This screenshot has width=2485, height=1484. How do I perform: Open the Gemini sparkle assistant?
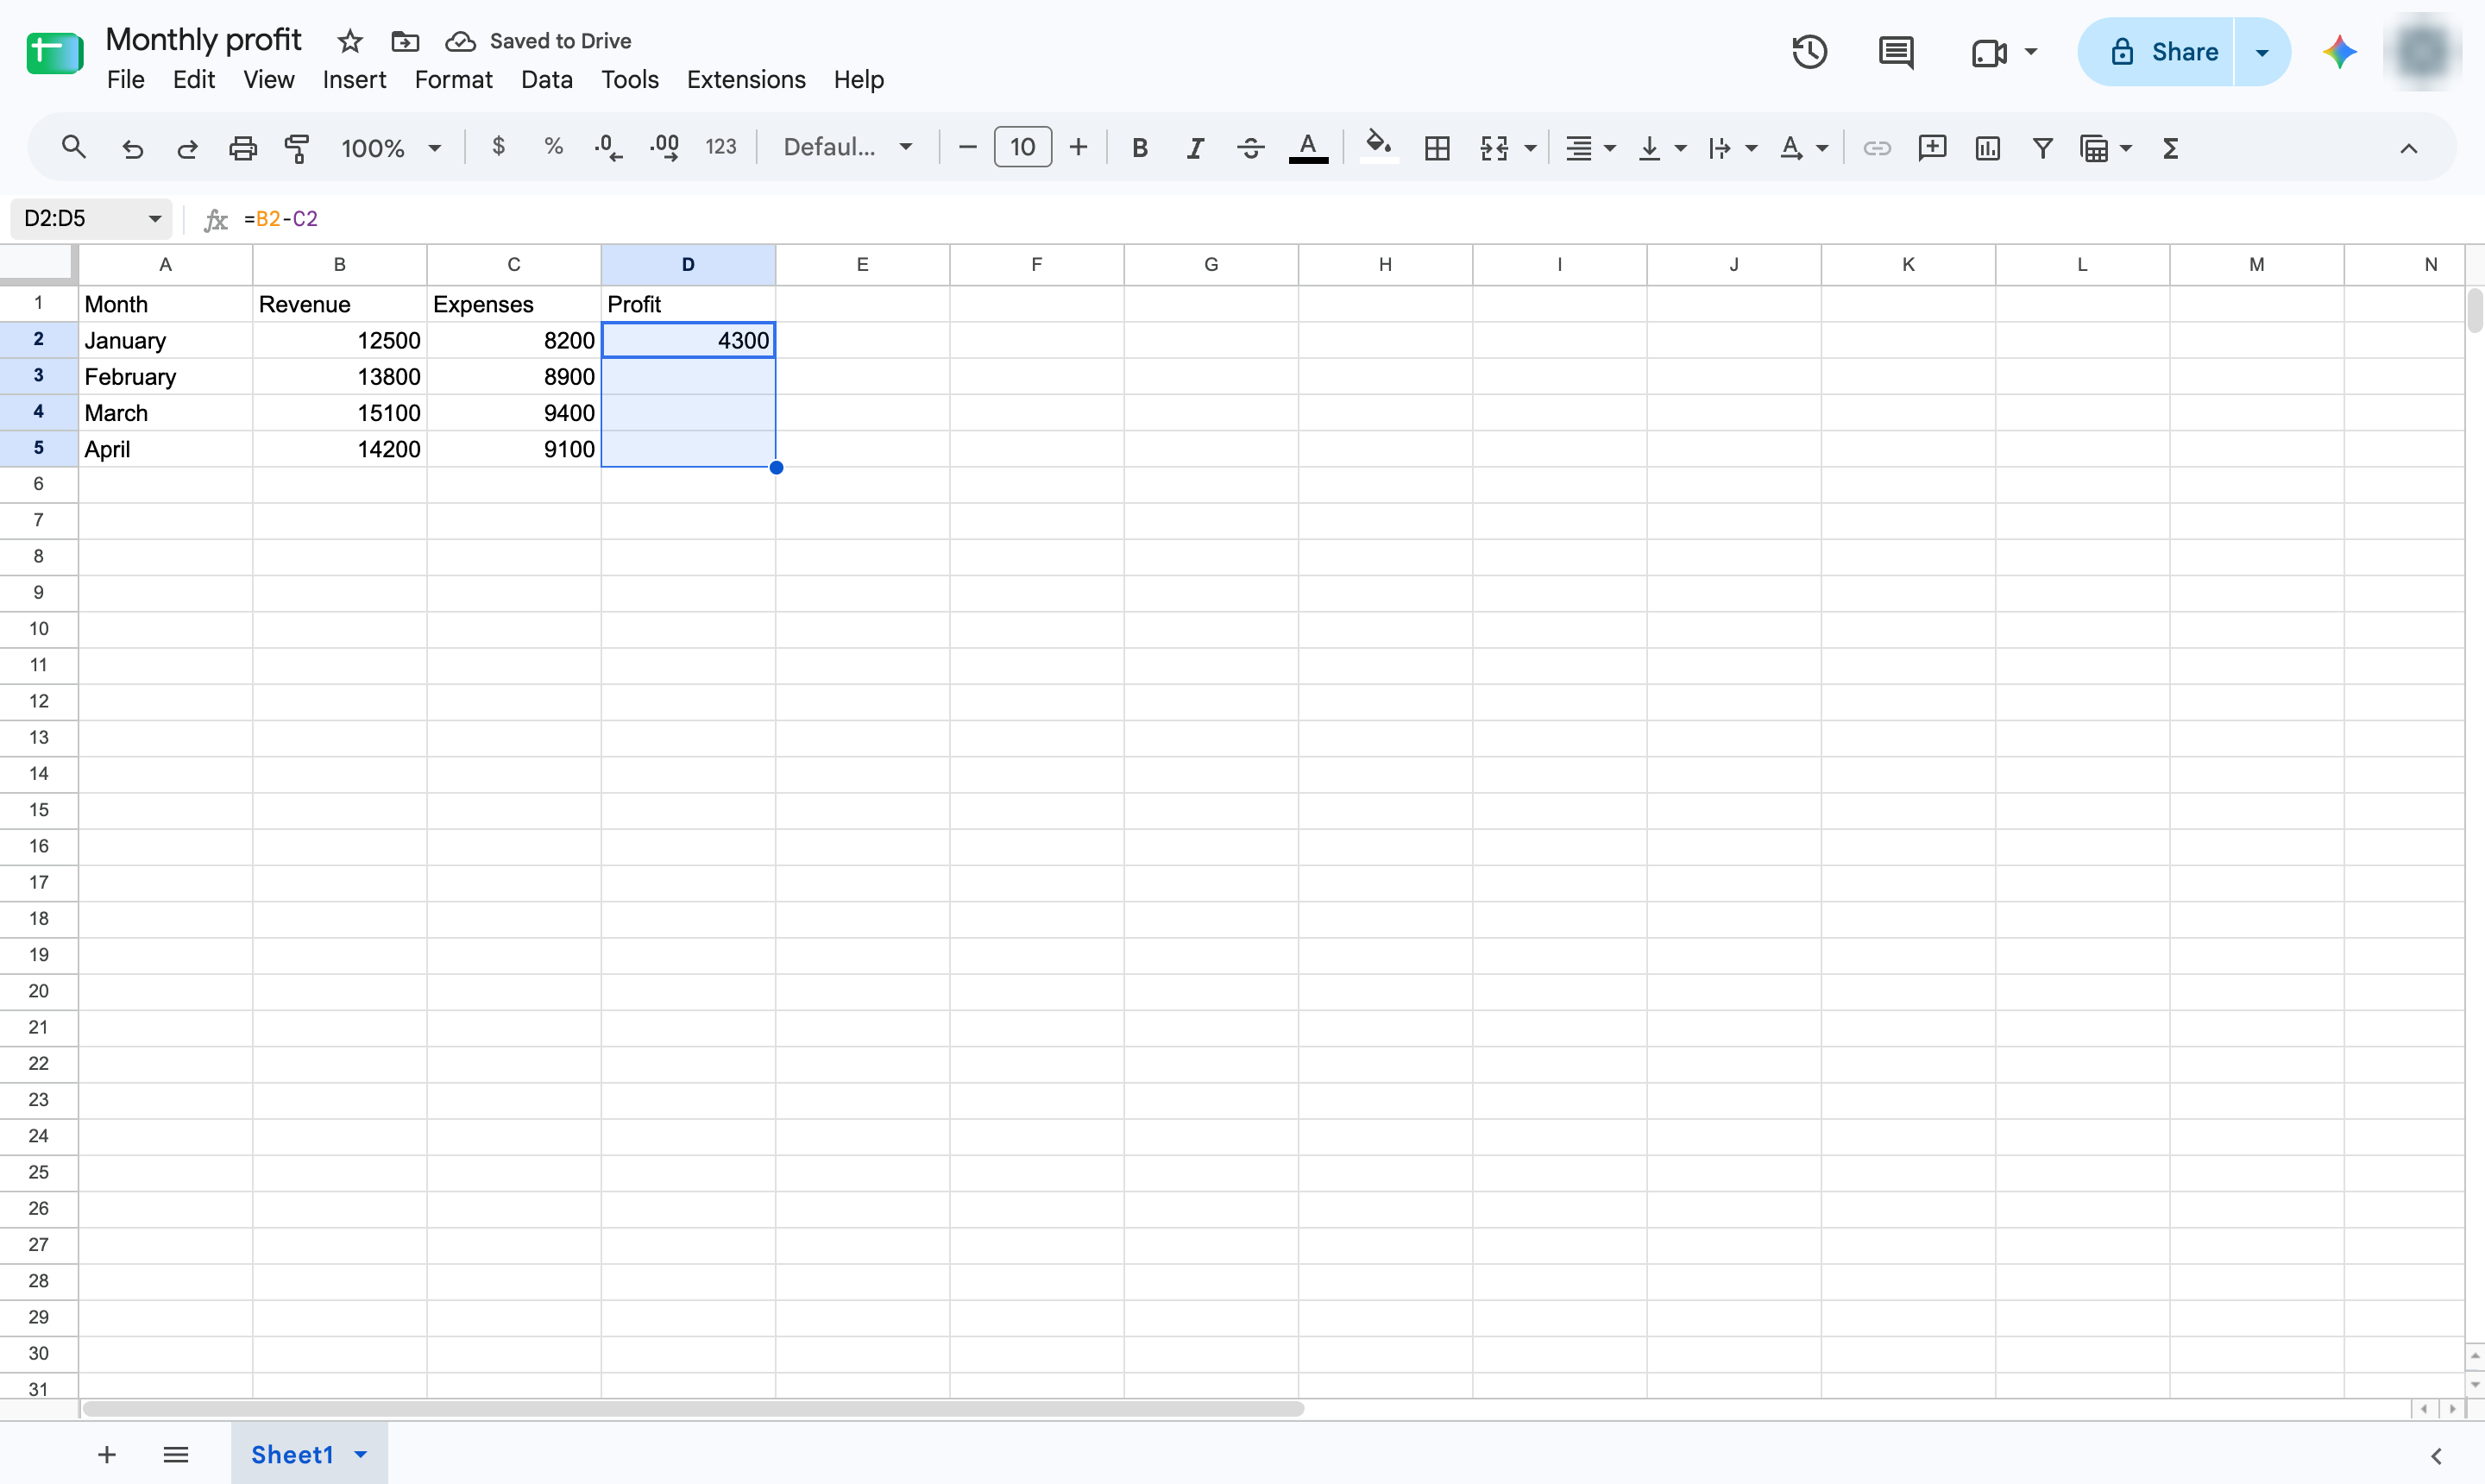[x=2339, y=52]
